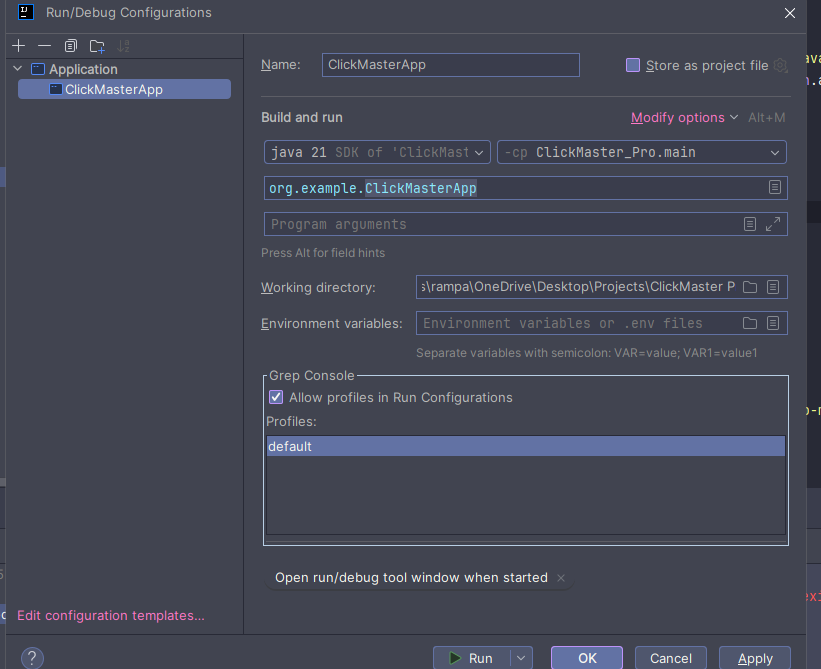Open the java 21 SDK dropdown
The height and width of the screenshot is (669, 821).
pyautogui.click(x=377, y=152)
